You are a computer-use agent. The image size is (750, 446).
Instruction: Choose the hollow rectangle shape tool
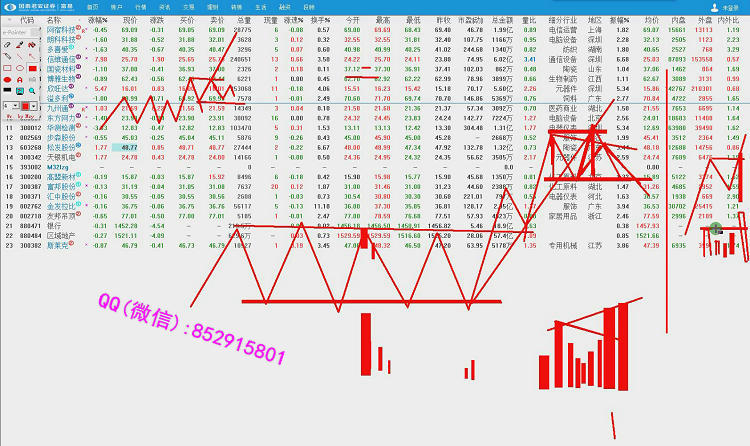(x=7, y=67)
